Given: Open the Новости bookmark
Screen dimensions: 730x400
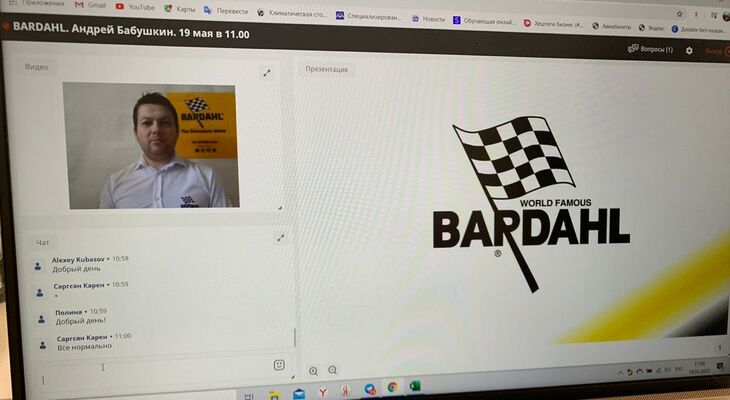Looking at the screenshot, I should (428, 19).
